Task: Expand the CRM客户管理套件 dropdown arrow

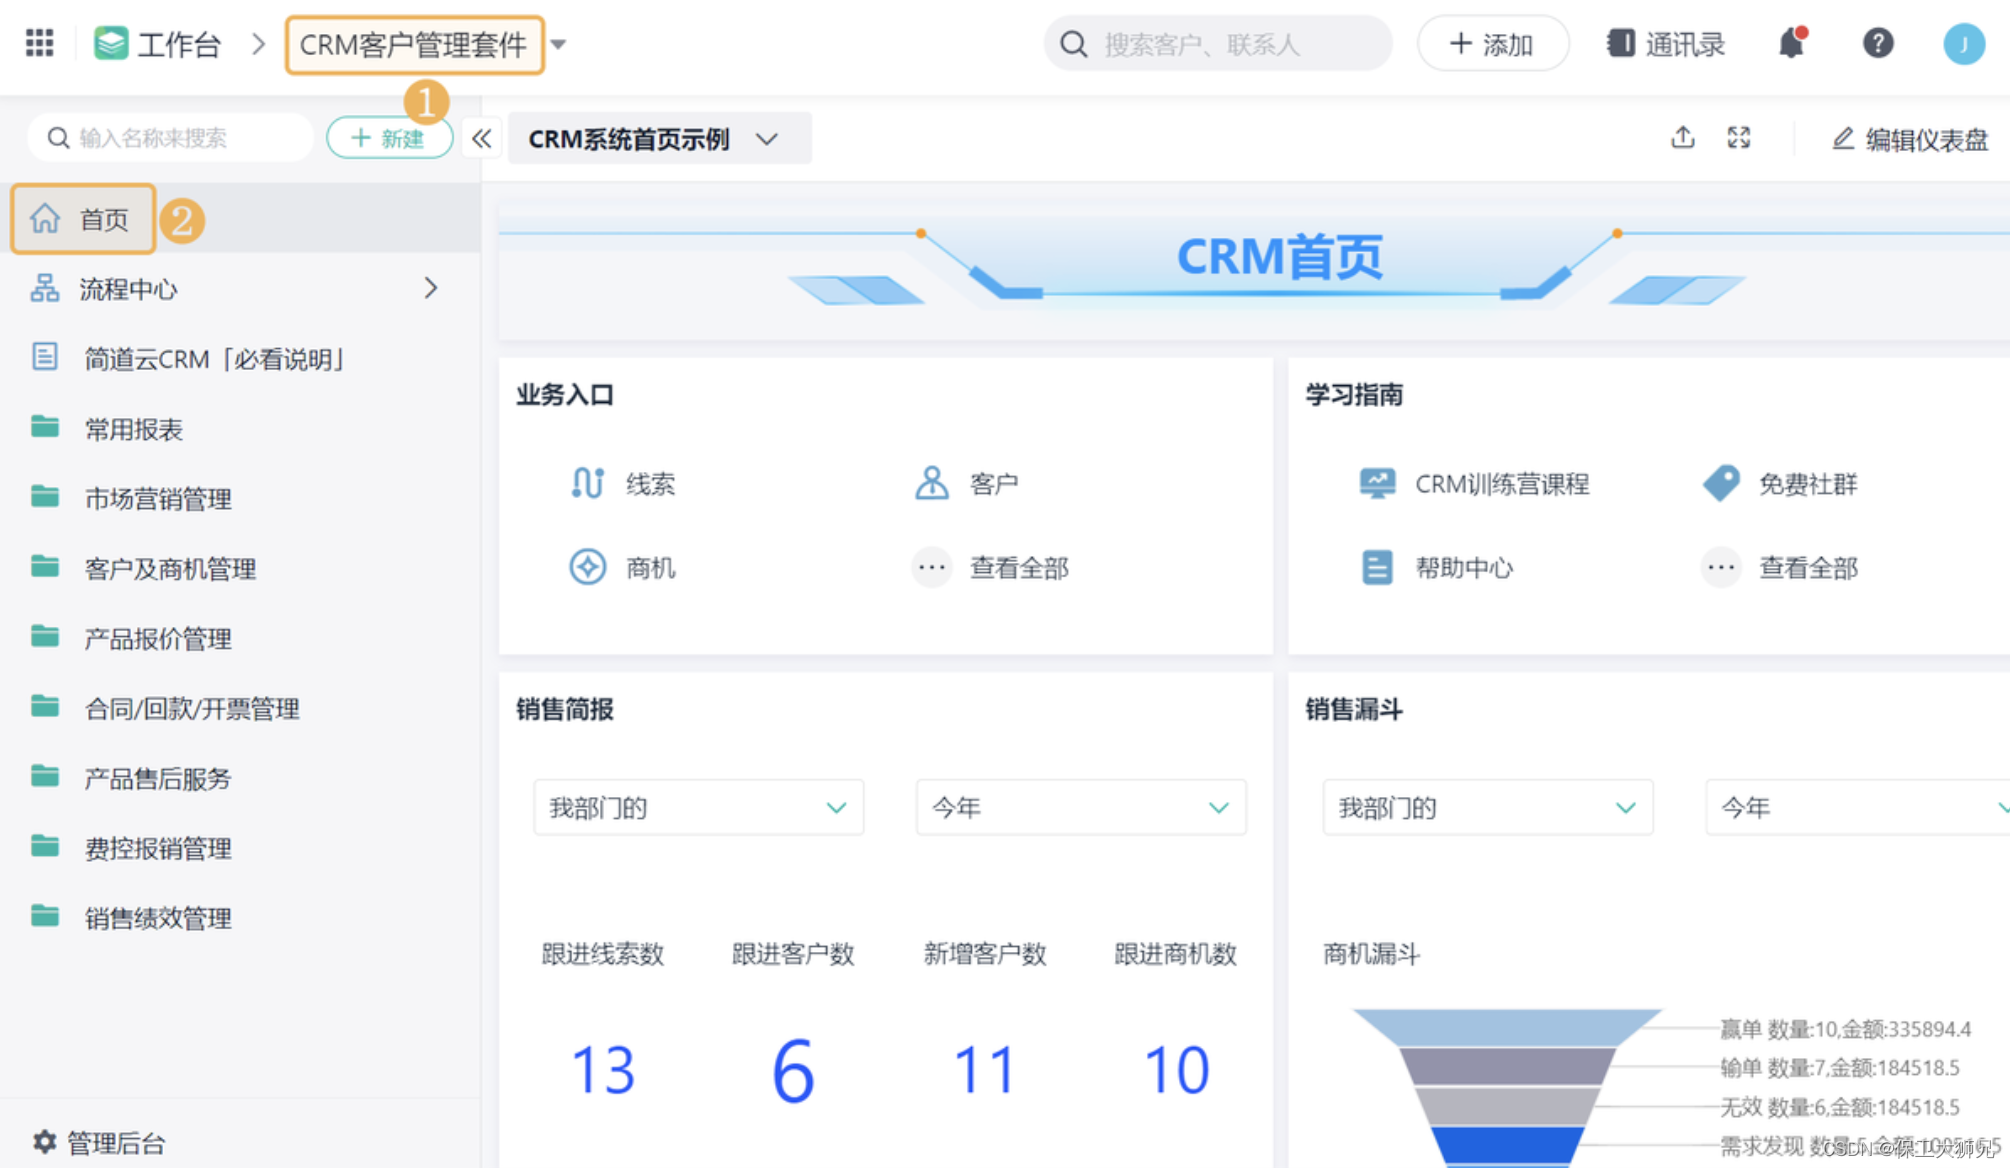Action: 559,44
